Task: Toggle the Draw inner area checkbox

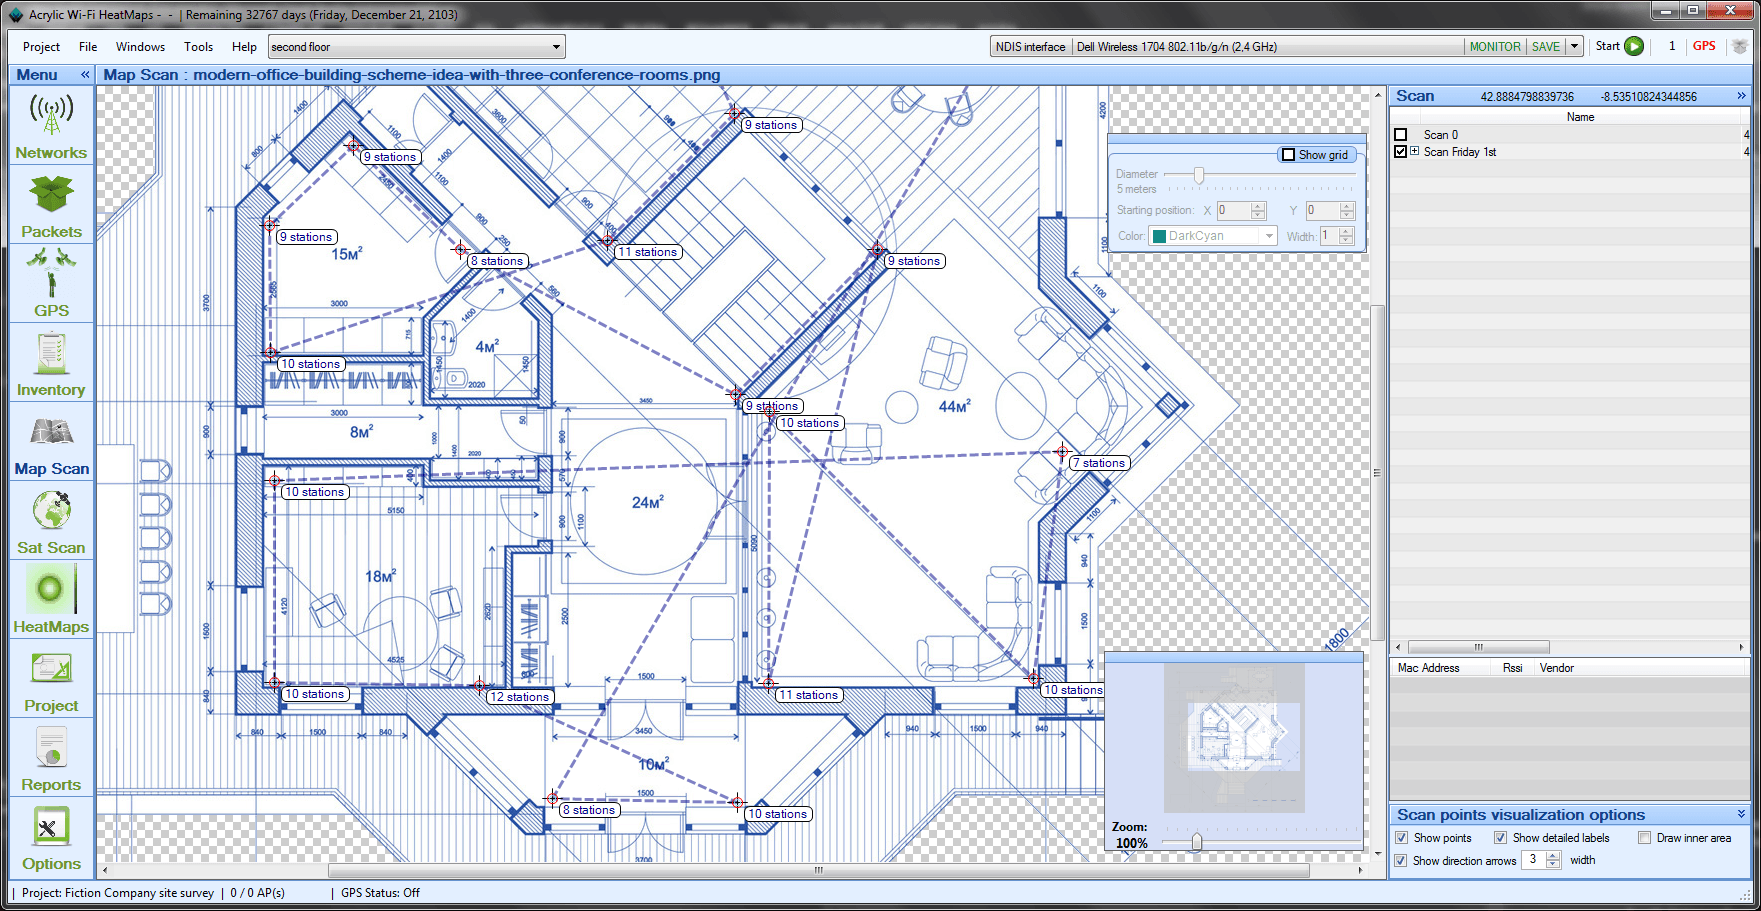Action: (x=1644, y=838)
